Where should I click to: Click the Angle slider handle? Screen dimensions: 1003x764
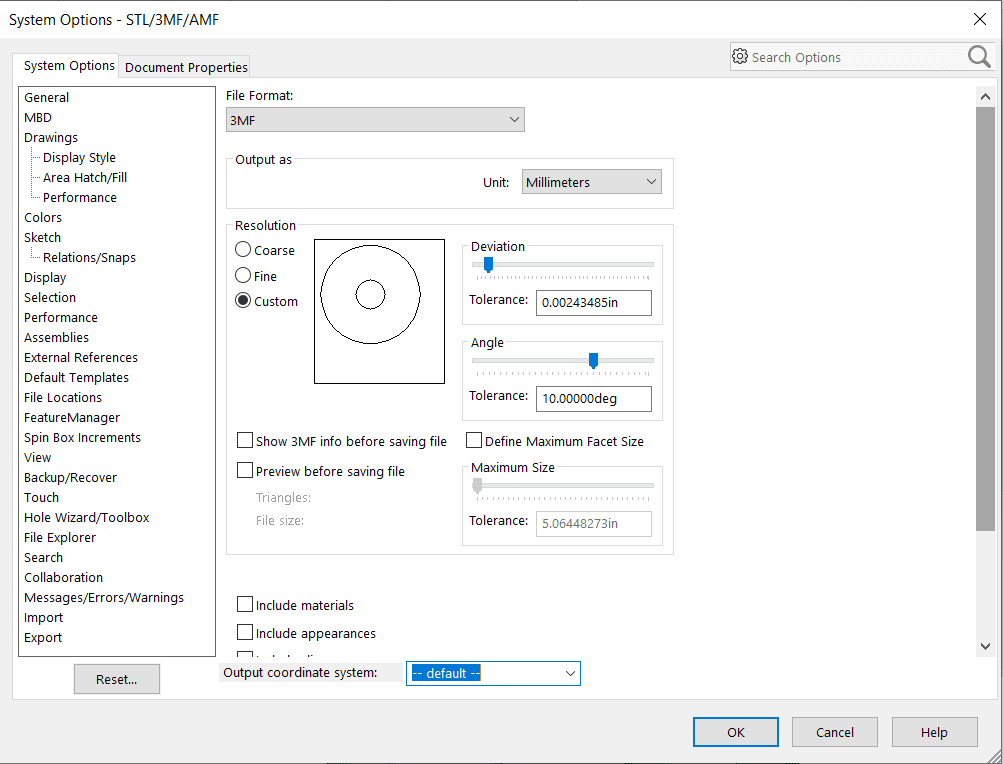click(x=593, y=360)
